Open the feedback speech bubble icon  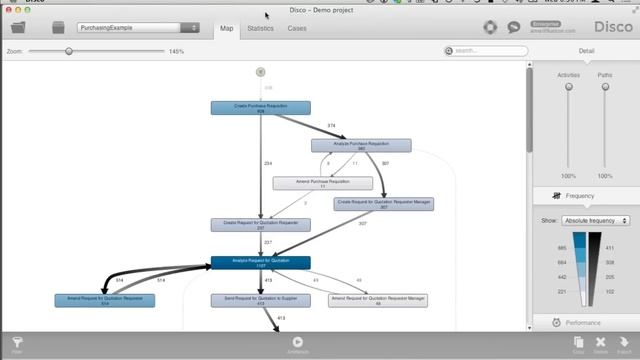click(513, 27)
